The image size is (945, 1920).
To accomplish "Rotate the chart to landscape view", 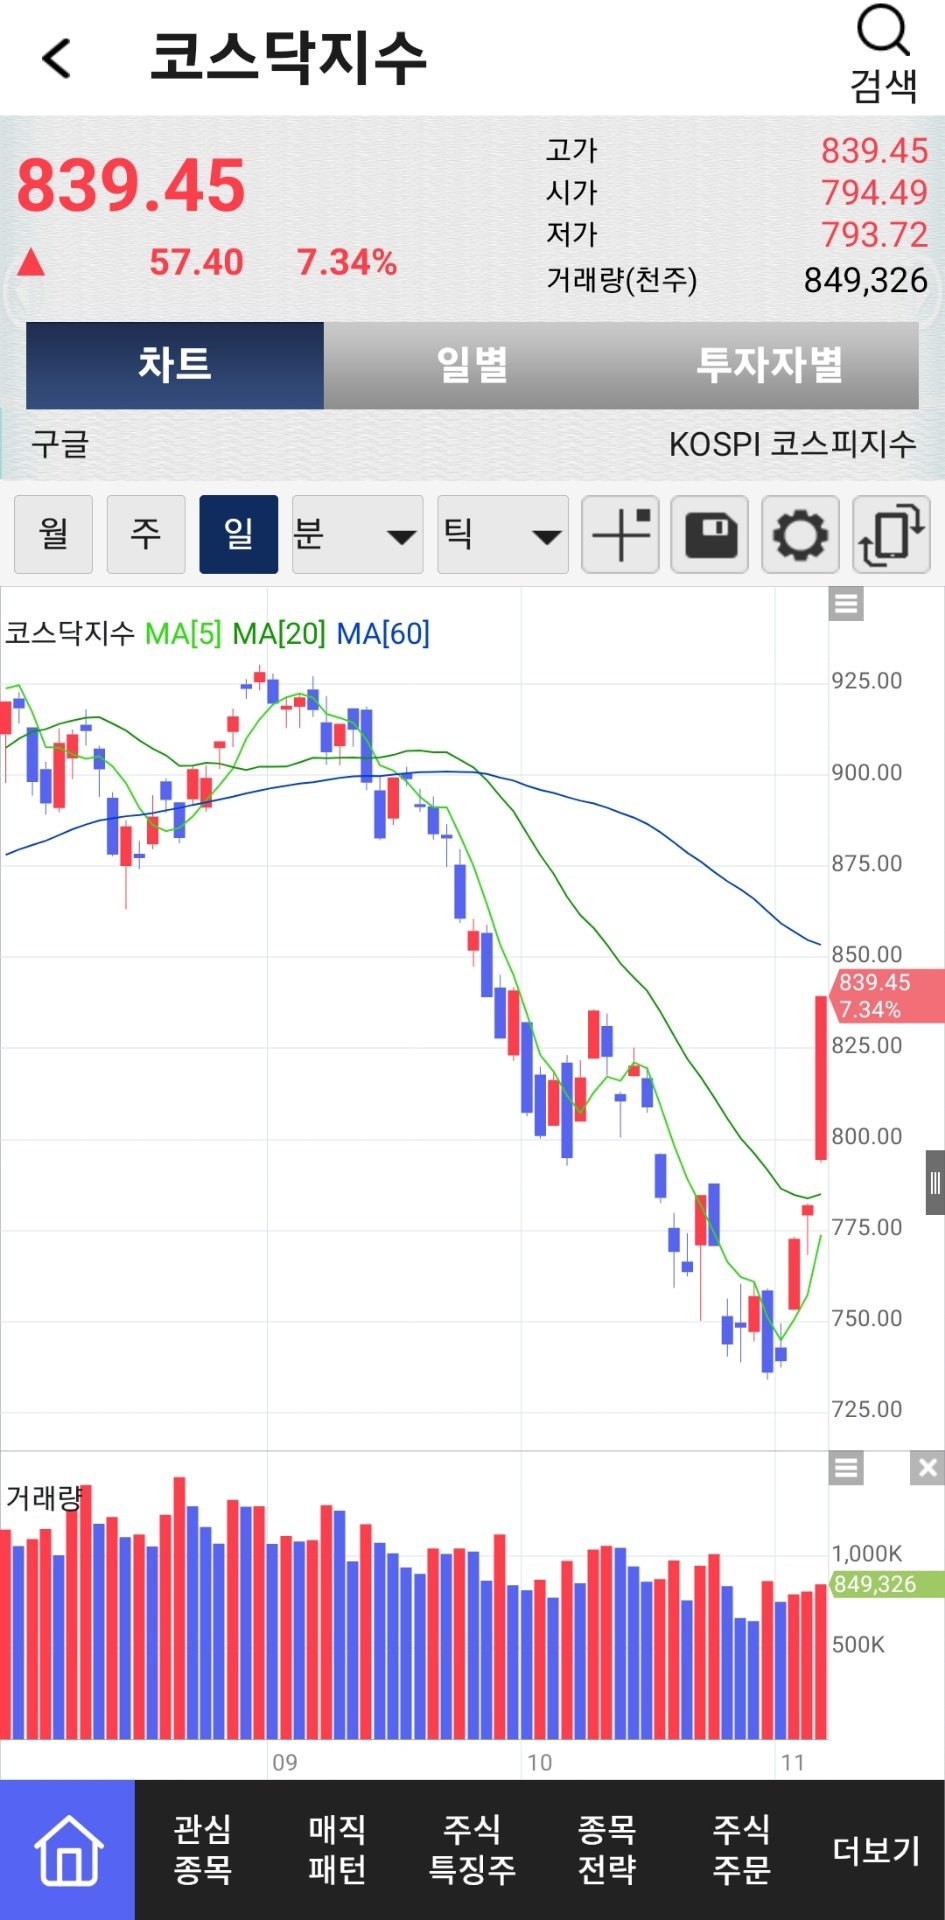I will point(891,534).
